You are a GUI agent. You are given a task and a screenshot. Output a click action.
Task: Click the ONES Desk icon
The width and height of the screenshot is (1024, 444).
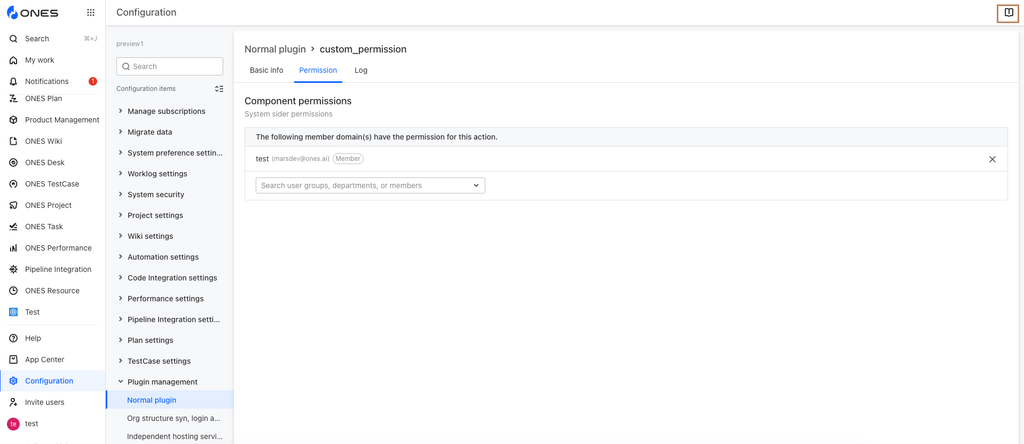pyautogui.click(x=13, y=163)
